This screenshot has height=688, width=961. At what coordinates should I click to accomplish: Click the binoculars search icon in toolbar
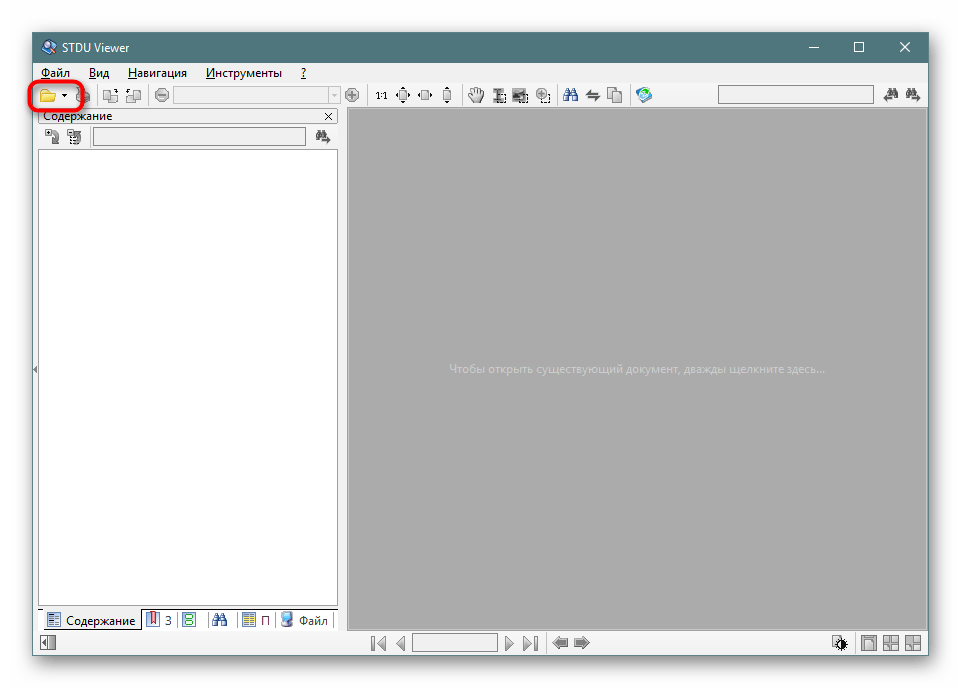(x=571, y=95)
